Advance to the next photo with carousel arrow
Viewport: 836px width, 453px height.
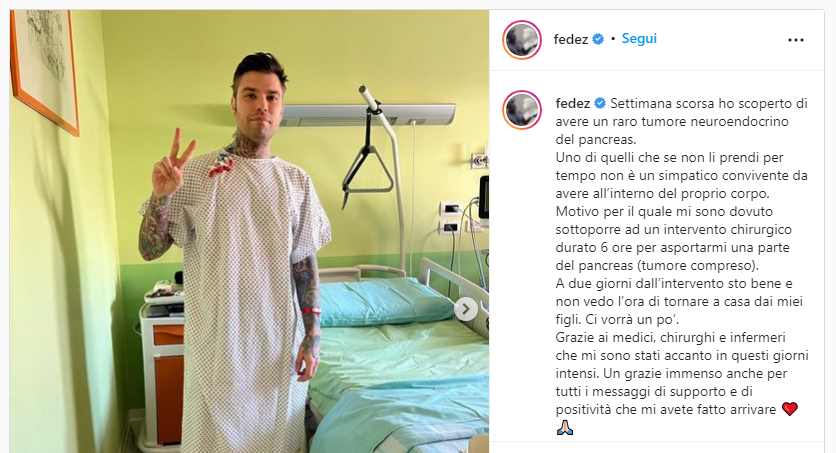[465, 309]
